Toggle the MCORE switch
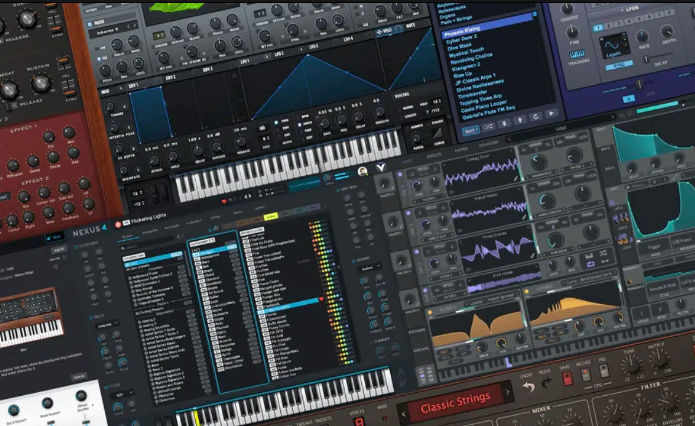 click(x=586, y=375)
